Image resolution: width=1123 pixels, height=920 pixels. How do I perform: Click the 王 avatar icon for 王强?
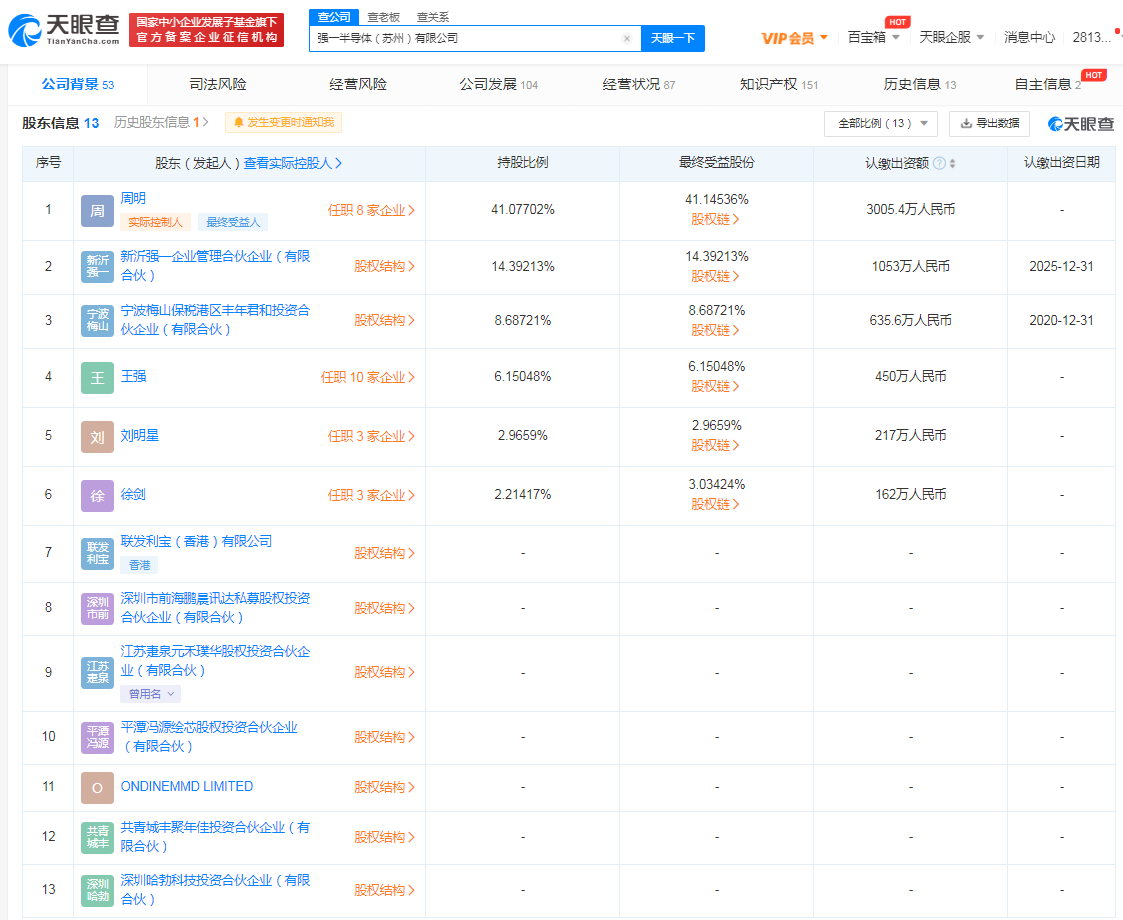pos(97,378)
